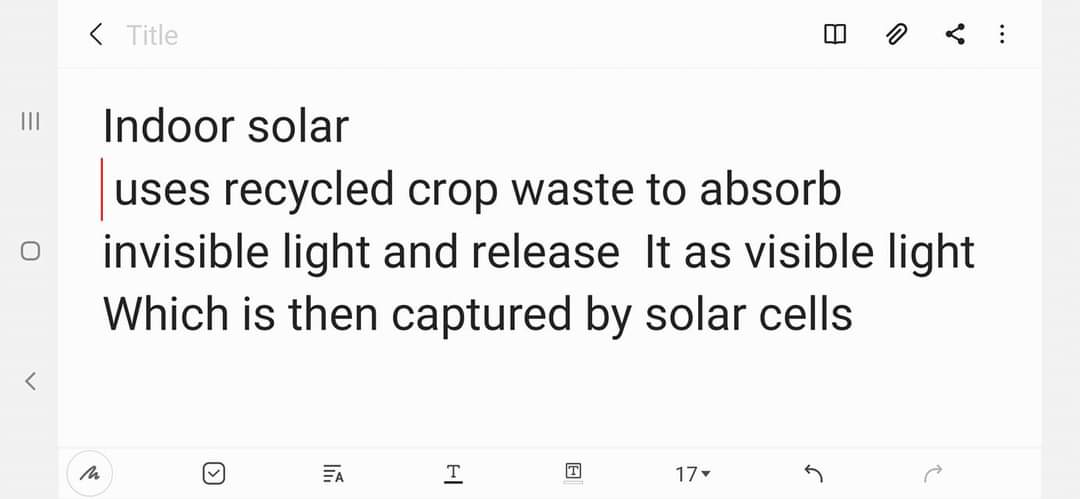This screenshot has width=1080, height=499.
Task: Open the three-dot more options menu
Action: tap(1002, 35)
